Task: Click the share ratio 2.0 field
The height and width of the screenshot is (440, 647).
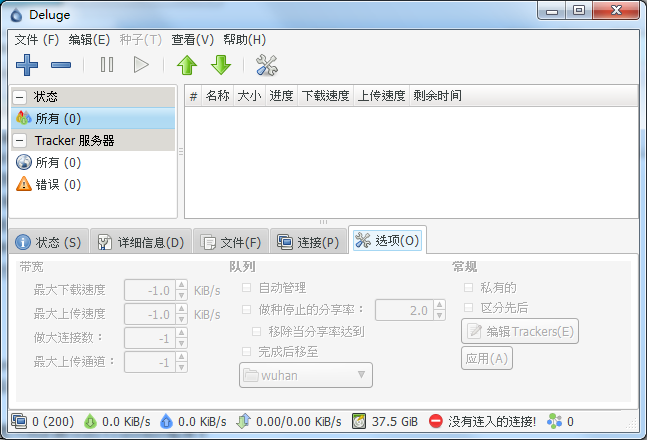Action: [405, 310]
